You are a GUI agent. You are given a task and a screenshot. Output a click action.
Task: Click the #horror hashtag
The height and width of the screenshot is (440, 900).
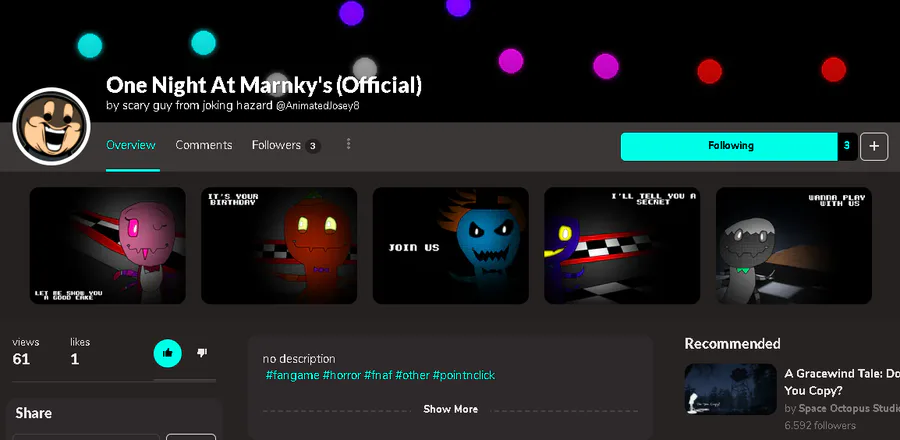tap(342, 375)
